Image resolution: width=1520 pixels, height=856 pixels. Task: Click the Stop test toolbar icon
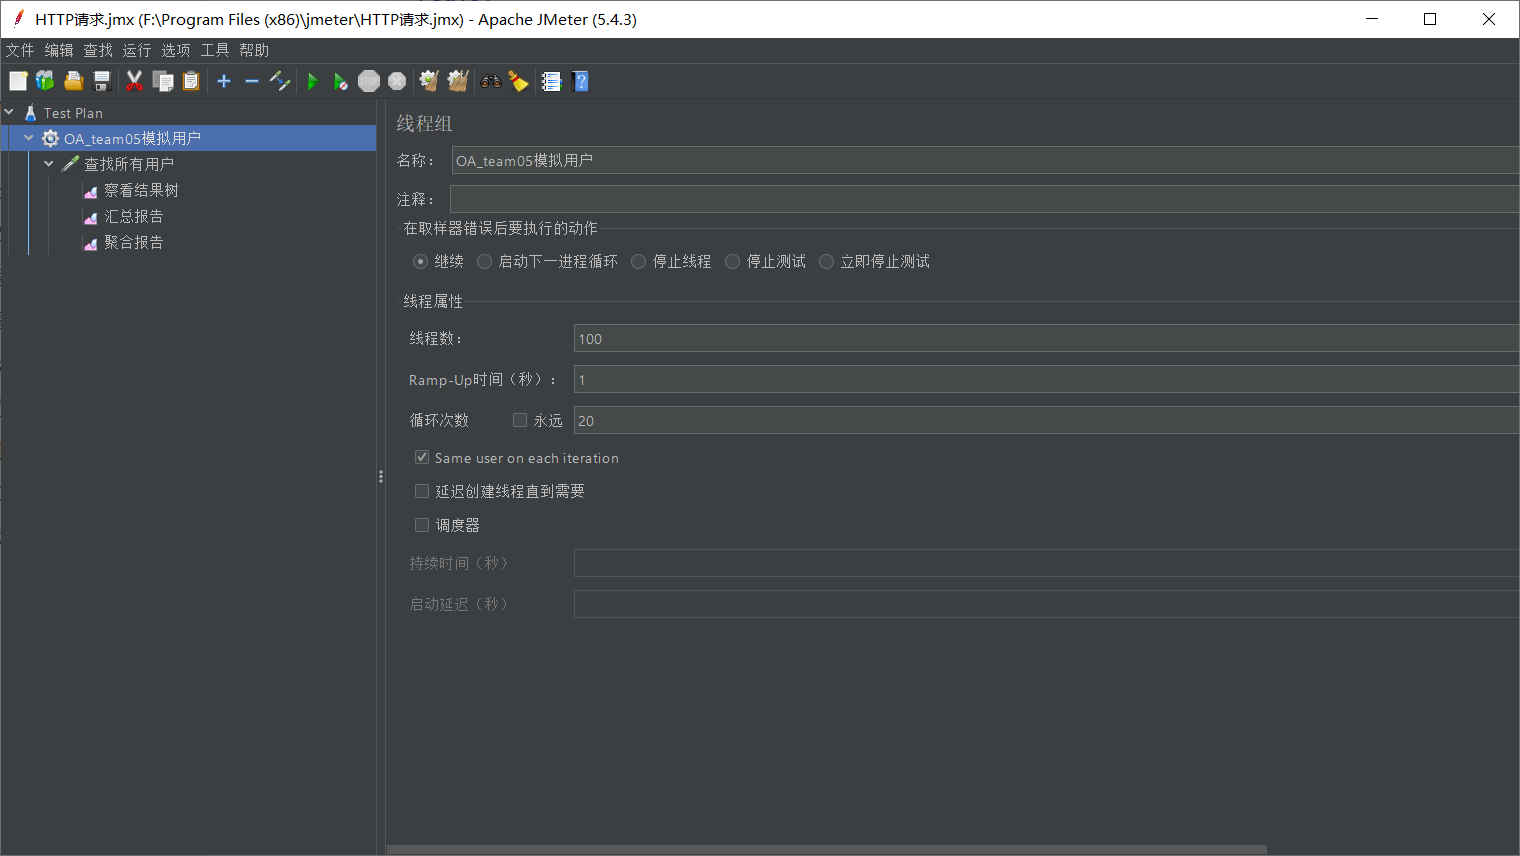click(369, 82)
